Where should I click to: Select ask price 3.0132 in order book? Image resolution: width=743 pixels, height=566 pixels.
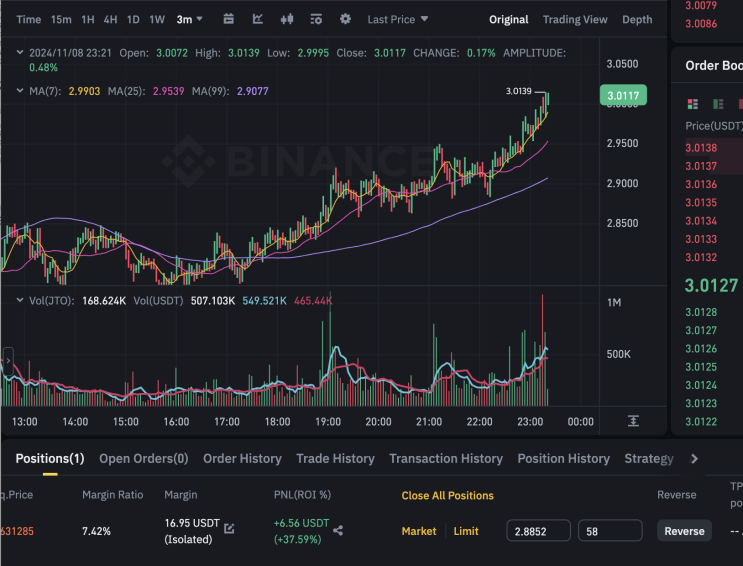click(x=701, y=257)
